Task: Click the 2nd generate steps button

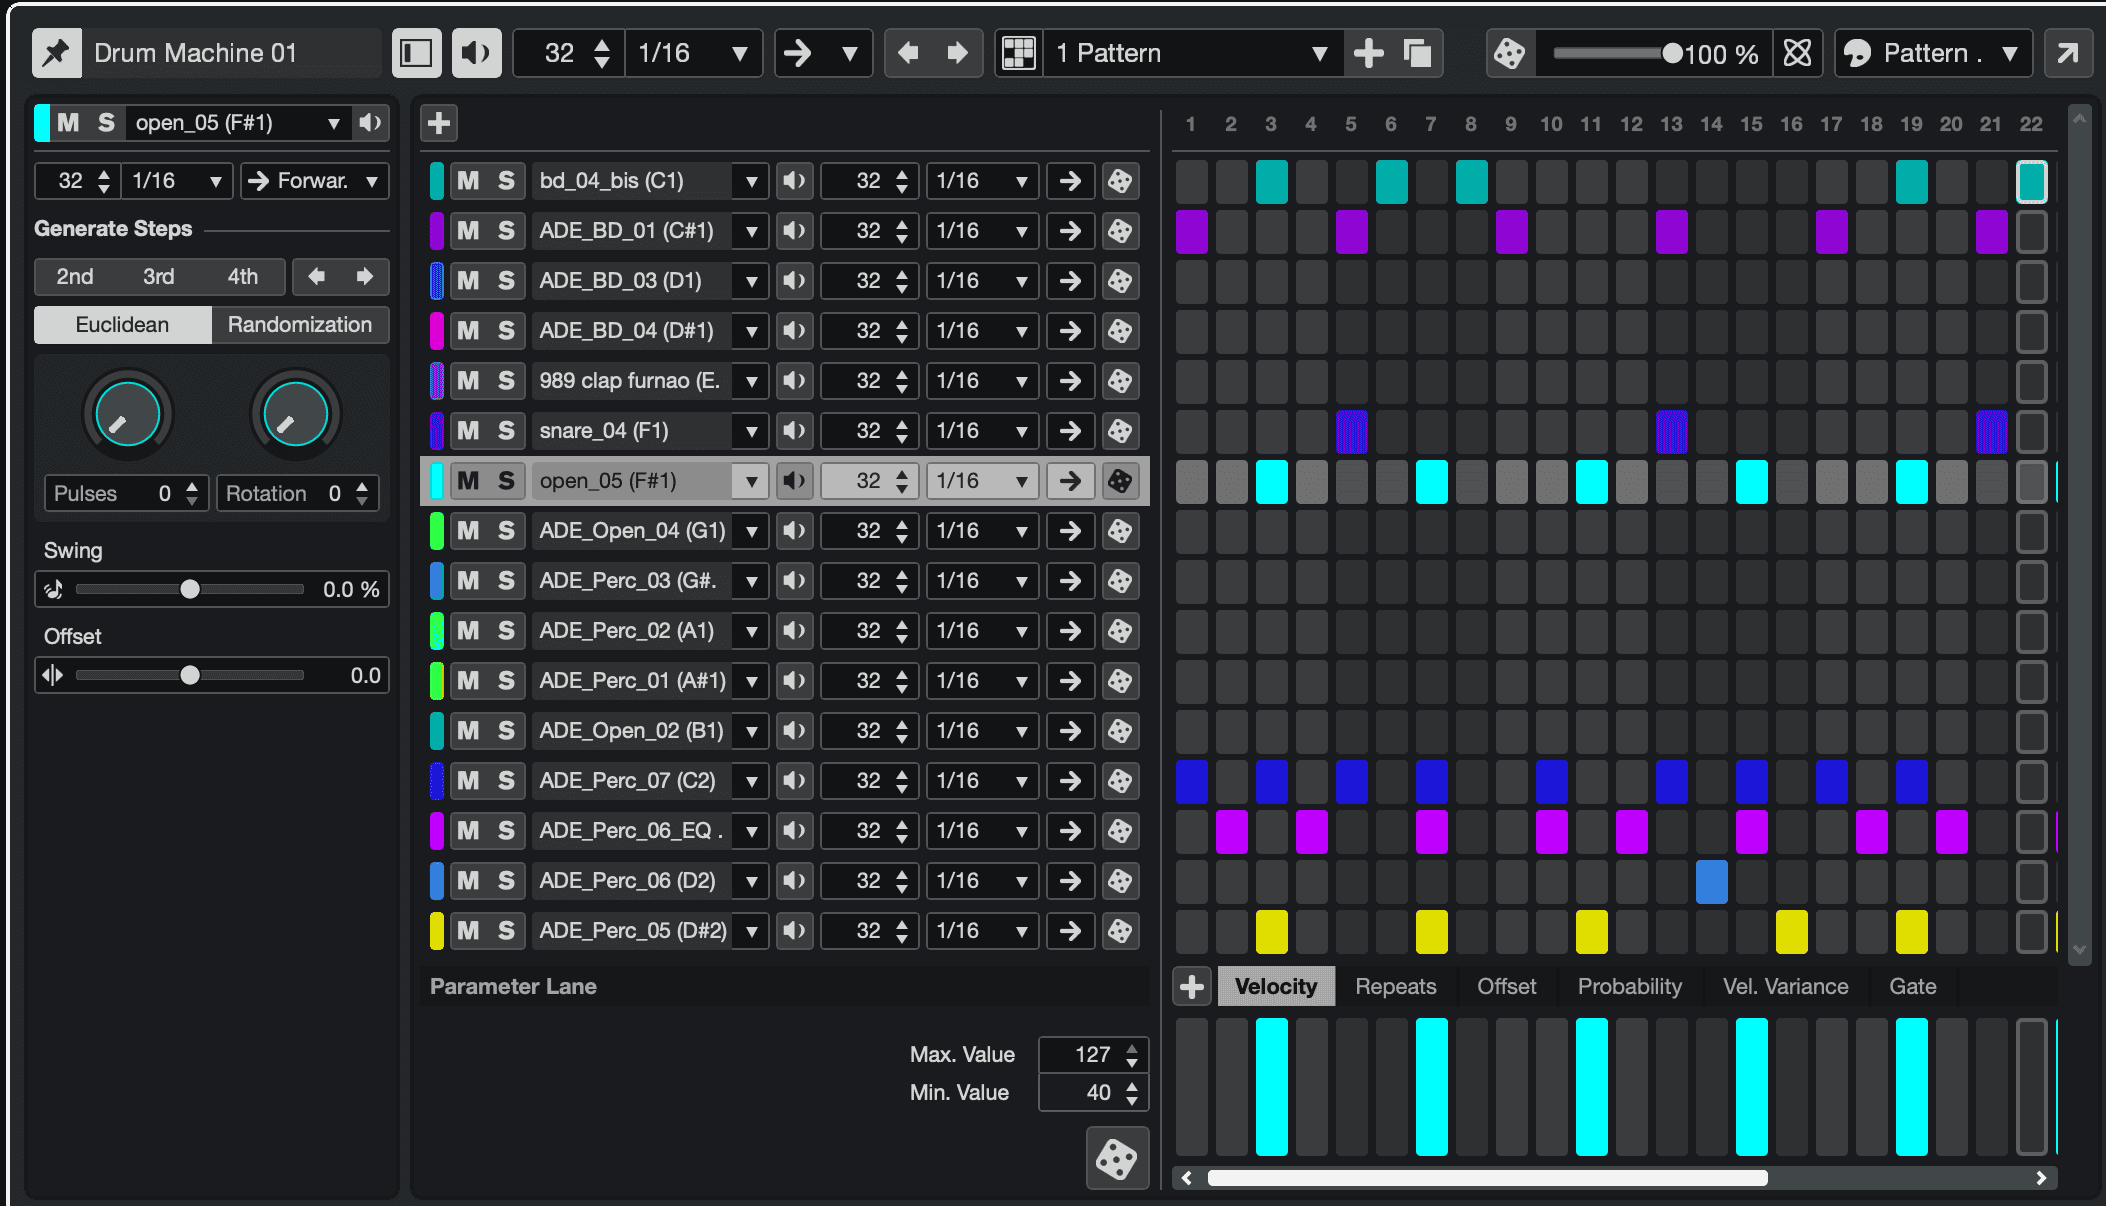Action: [75, 277]
